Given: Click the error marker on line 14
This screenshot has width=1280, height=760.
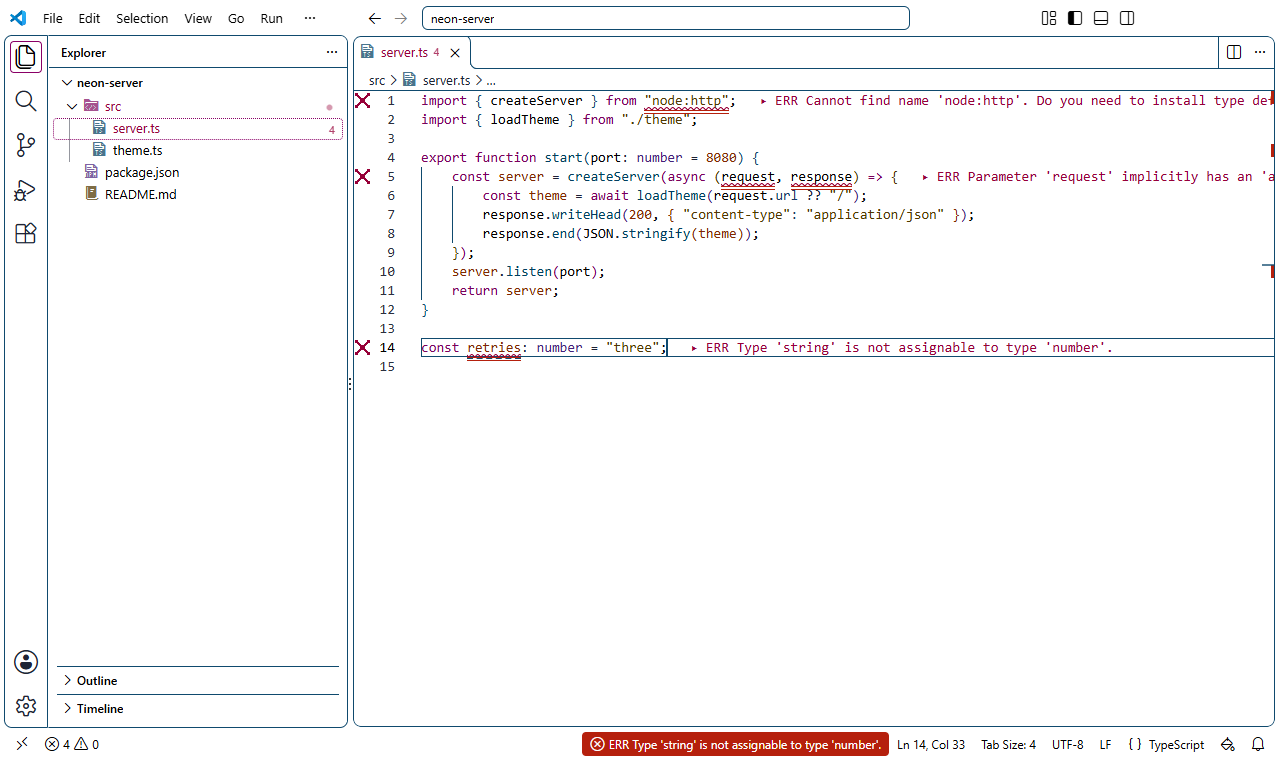Looking at the screenshot, I should [x=362, y=347].
